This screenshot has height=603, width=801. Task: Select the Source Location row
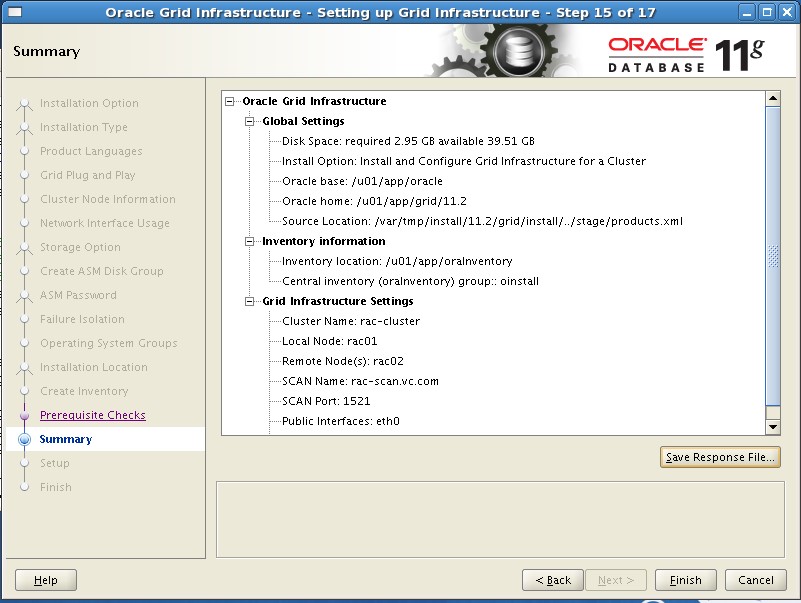482,221
